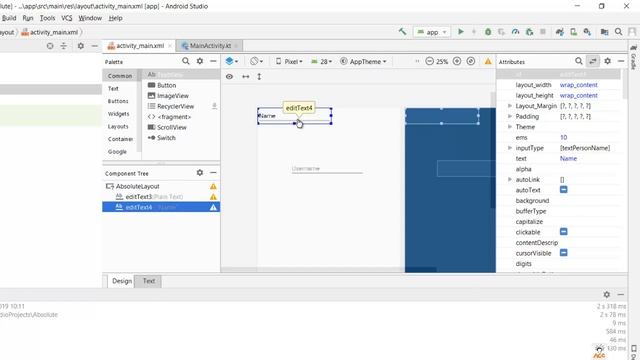Open the Run menu

[x=28, y=18]
